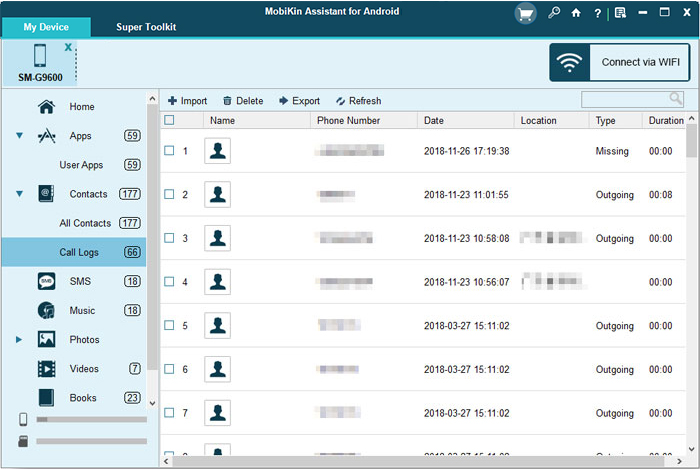Viewport: 700px width, 469px height.
Task: Click the Contacts address book icon
Action: [x=46, y=194]
